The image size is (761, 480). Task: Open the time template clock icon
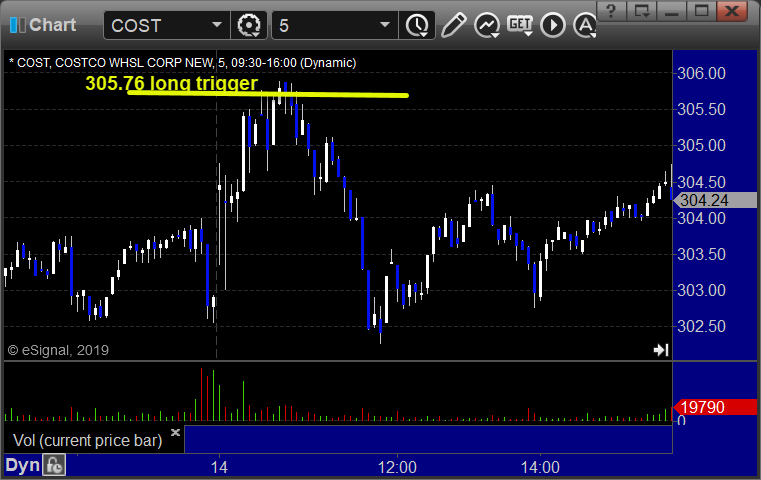(417, 25)
